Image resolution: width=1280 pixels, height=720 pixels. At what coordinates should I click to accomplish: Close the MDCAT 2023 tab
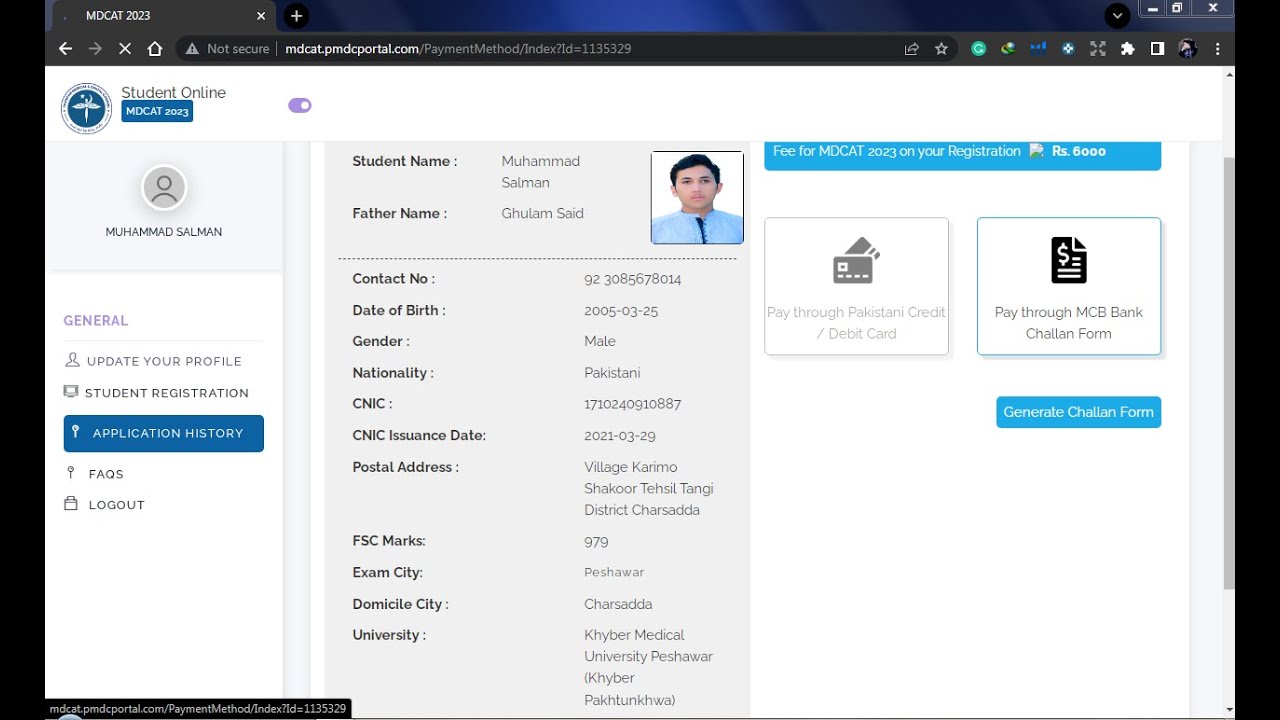(261, 16)
